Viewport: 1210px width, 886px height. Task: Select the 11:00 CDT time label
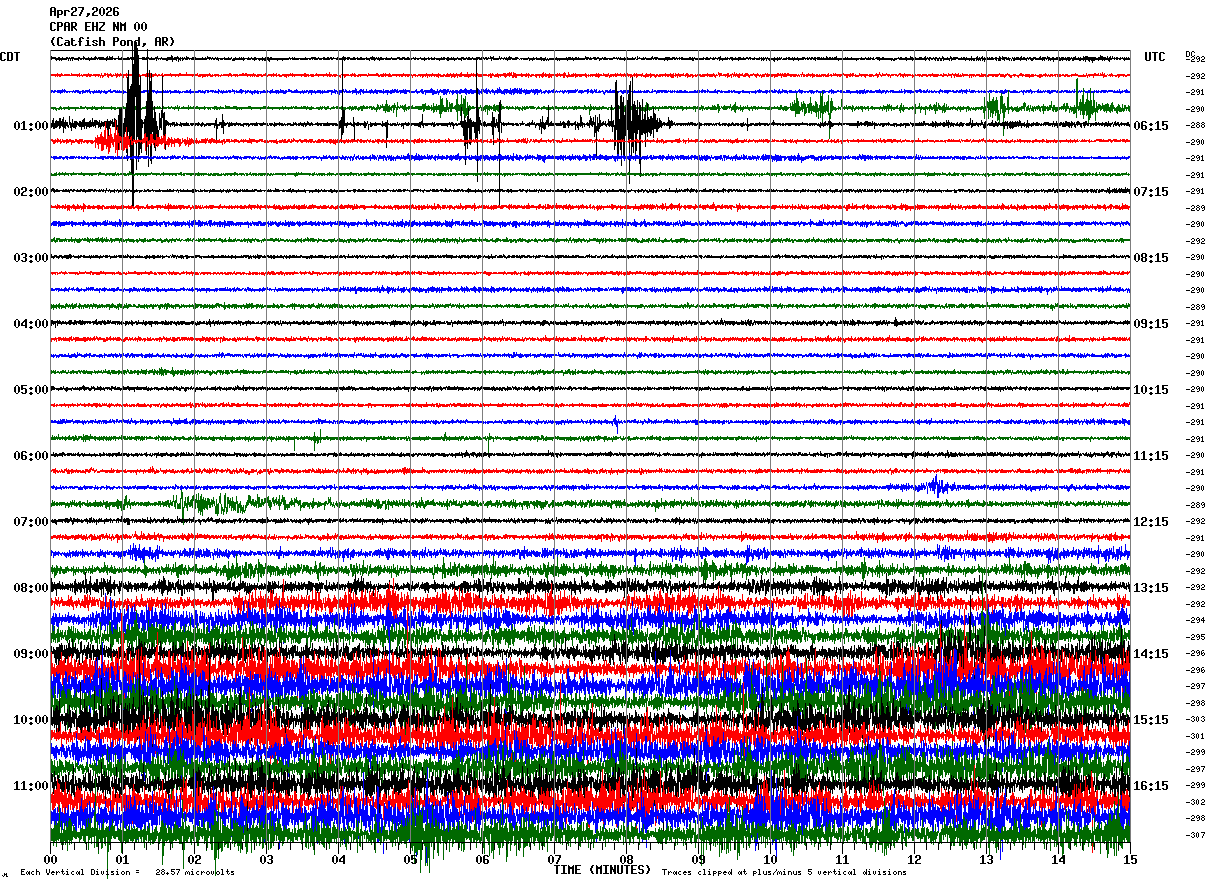[31, 786]
